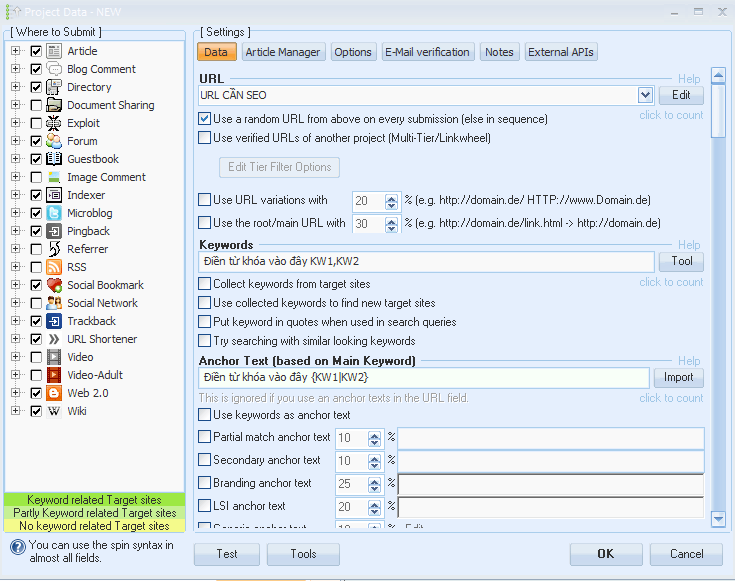Enable Use keywords as anchor text
The image size is (735, 581).
[x=204, y=415]
